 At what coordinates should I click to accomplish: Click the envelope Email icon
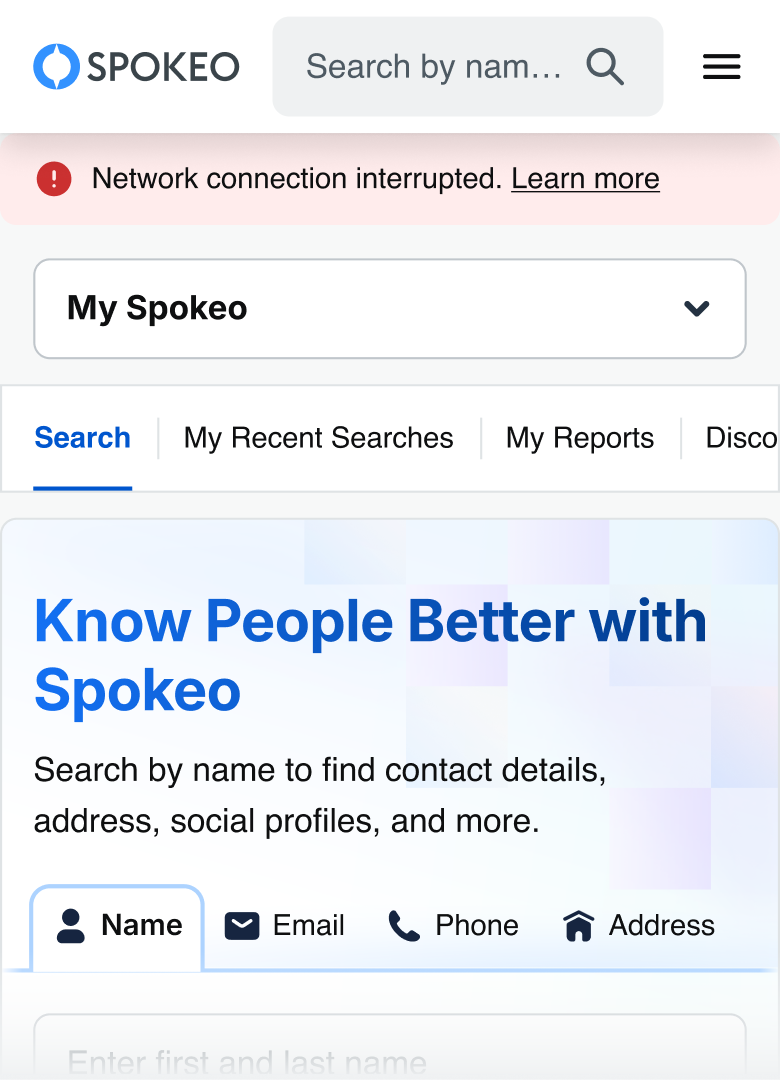pos(242,926)
